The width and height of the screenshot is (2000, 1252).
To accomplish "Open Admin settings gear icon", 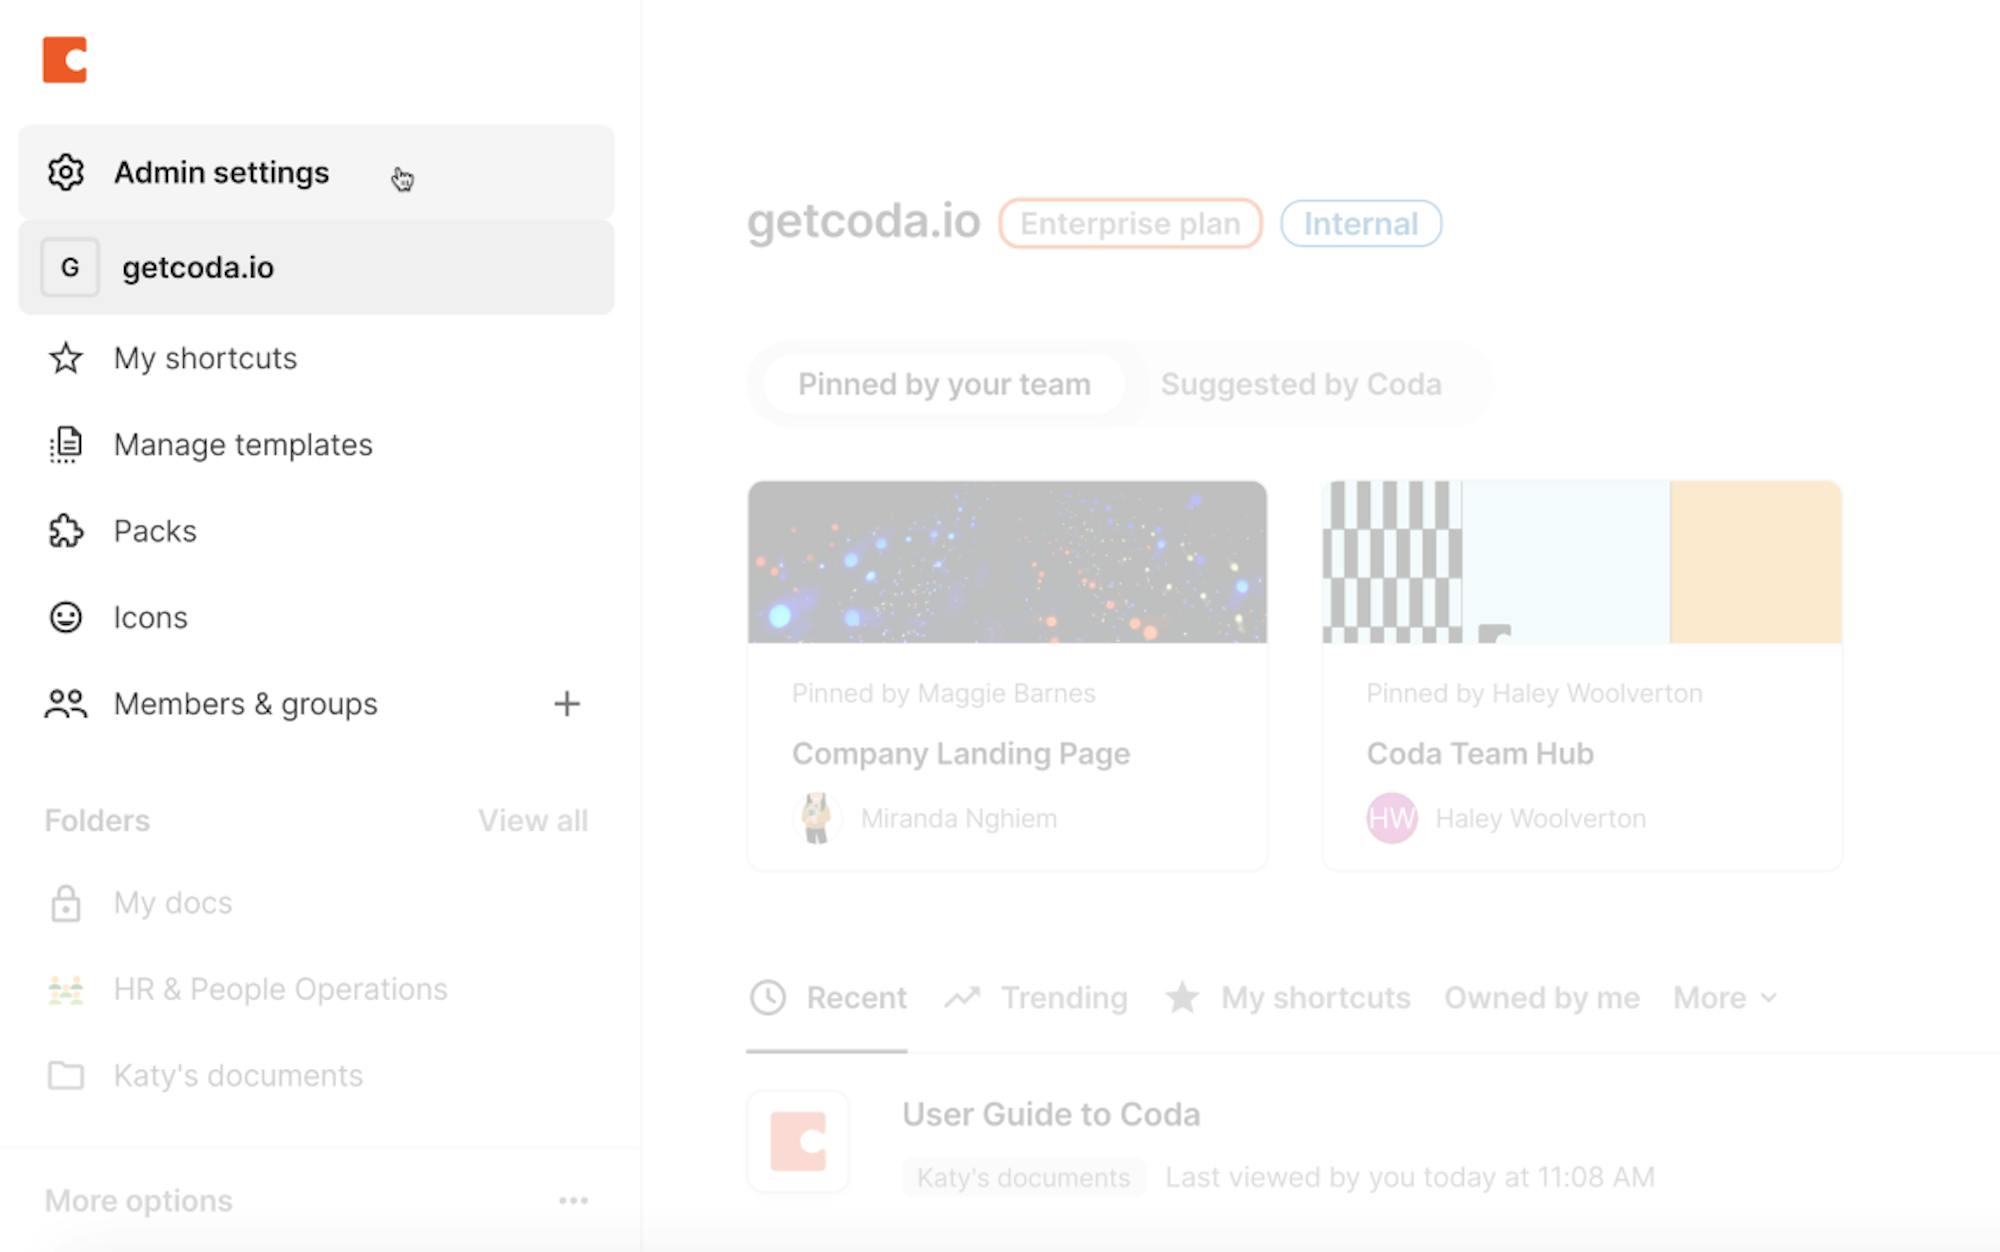I will tap(66, 173).
